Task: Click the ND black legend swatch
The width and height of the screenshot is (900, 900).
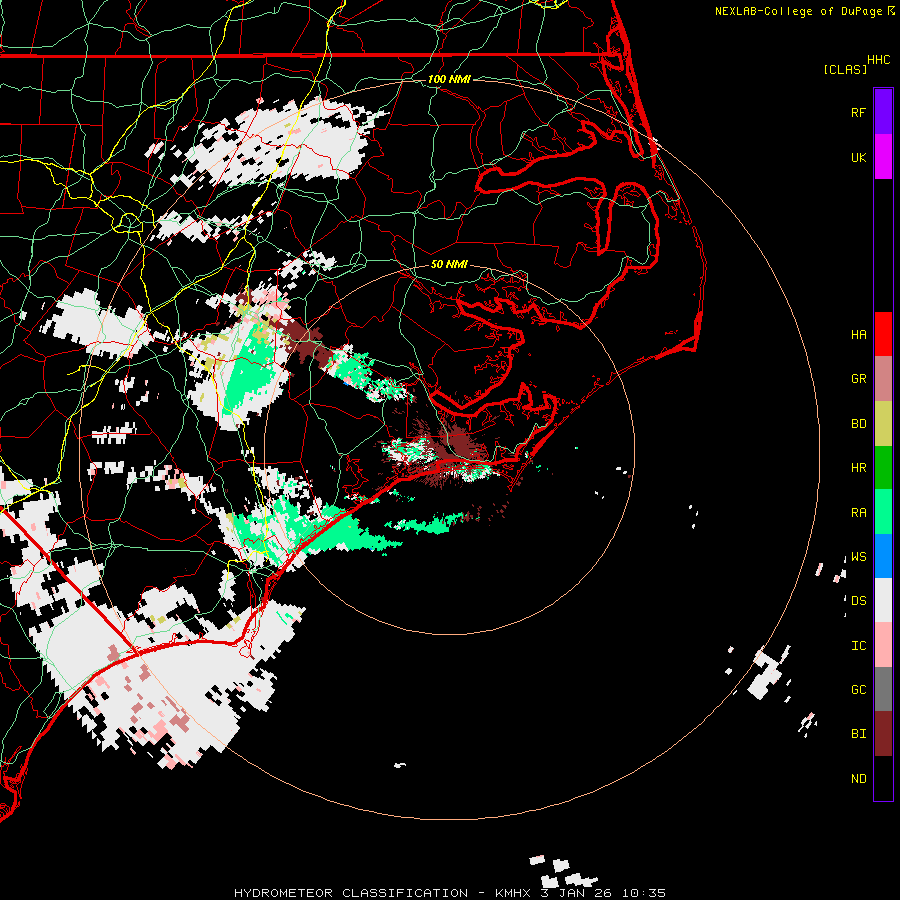Action: tap(883, 778)
